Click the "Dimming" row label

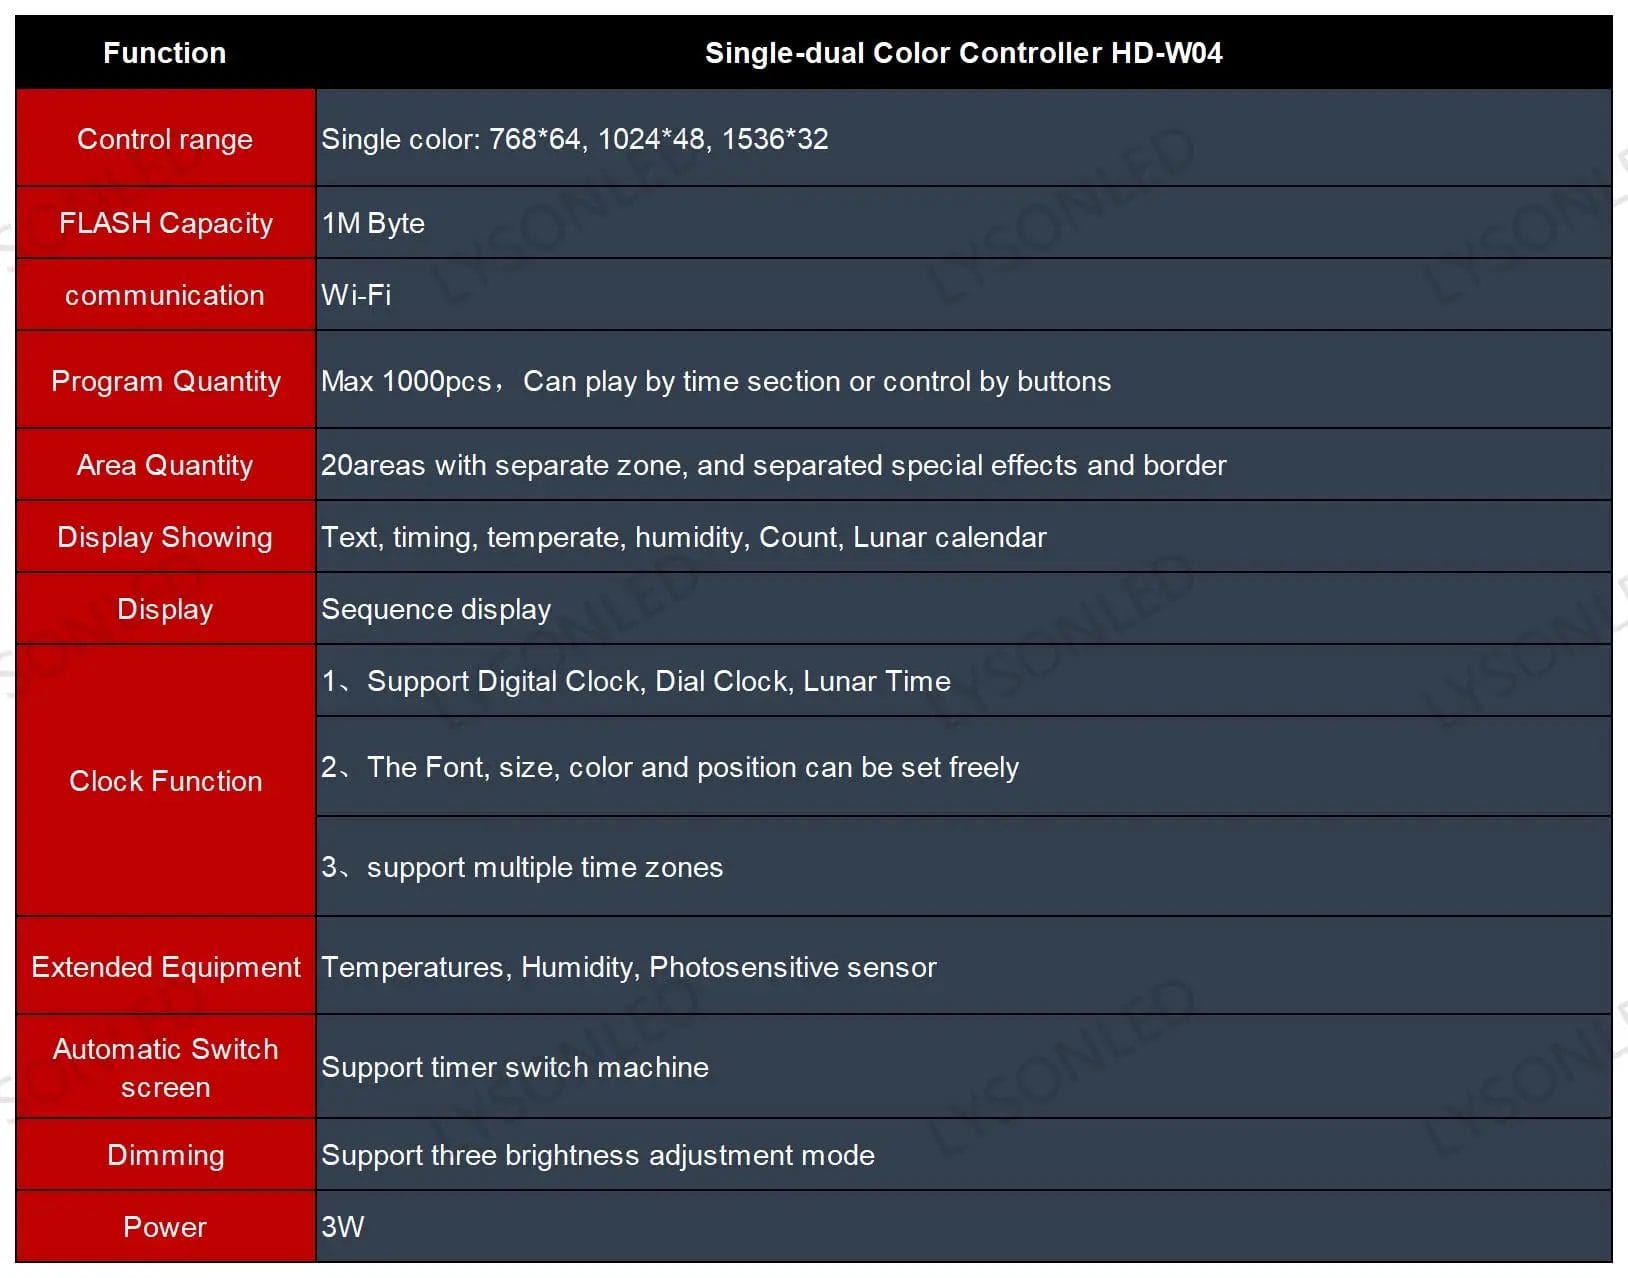[165, 1155]
